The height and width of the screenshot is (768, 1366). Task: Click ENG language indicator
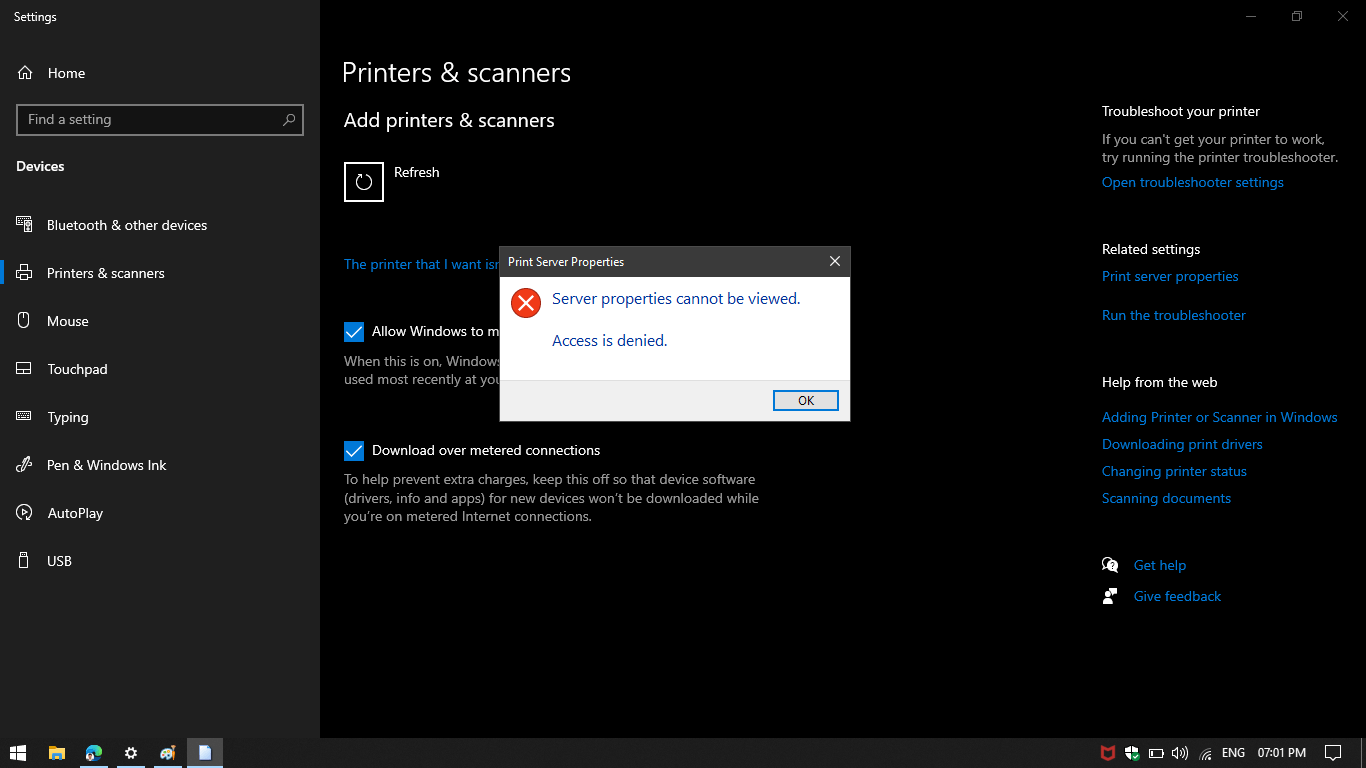(1233, 753)
